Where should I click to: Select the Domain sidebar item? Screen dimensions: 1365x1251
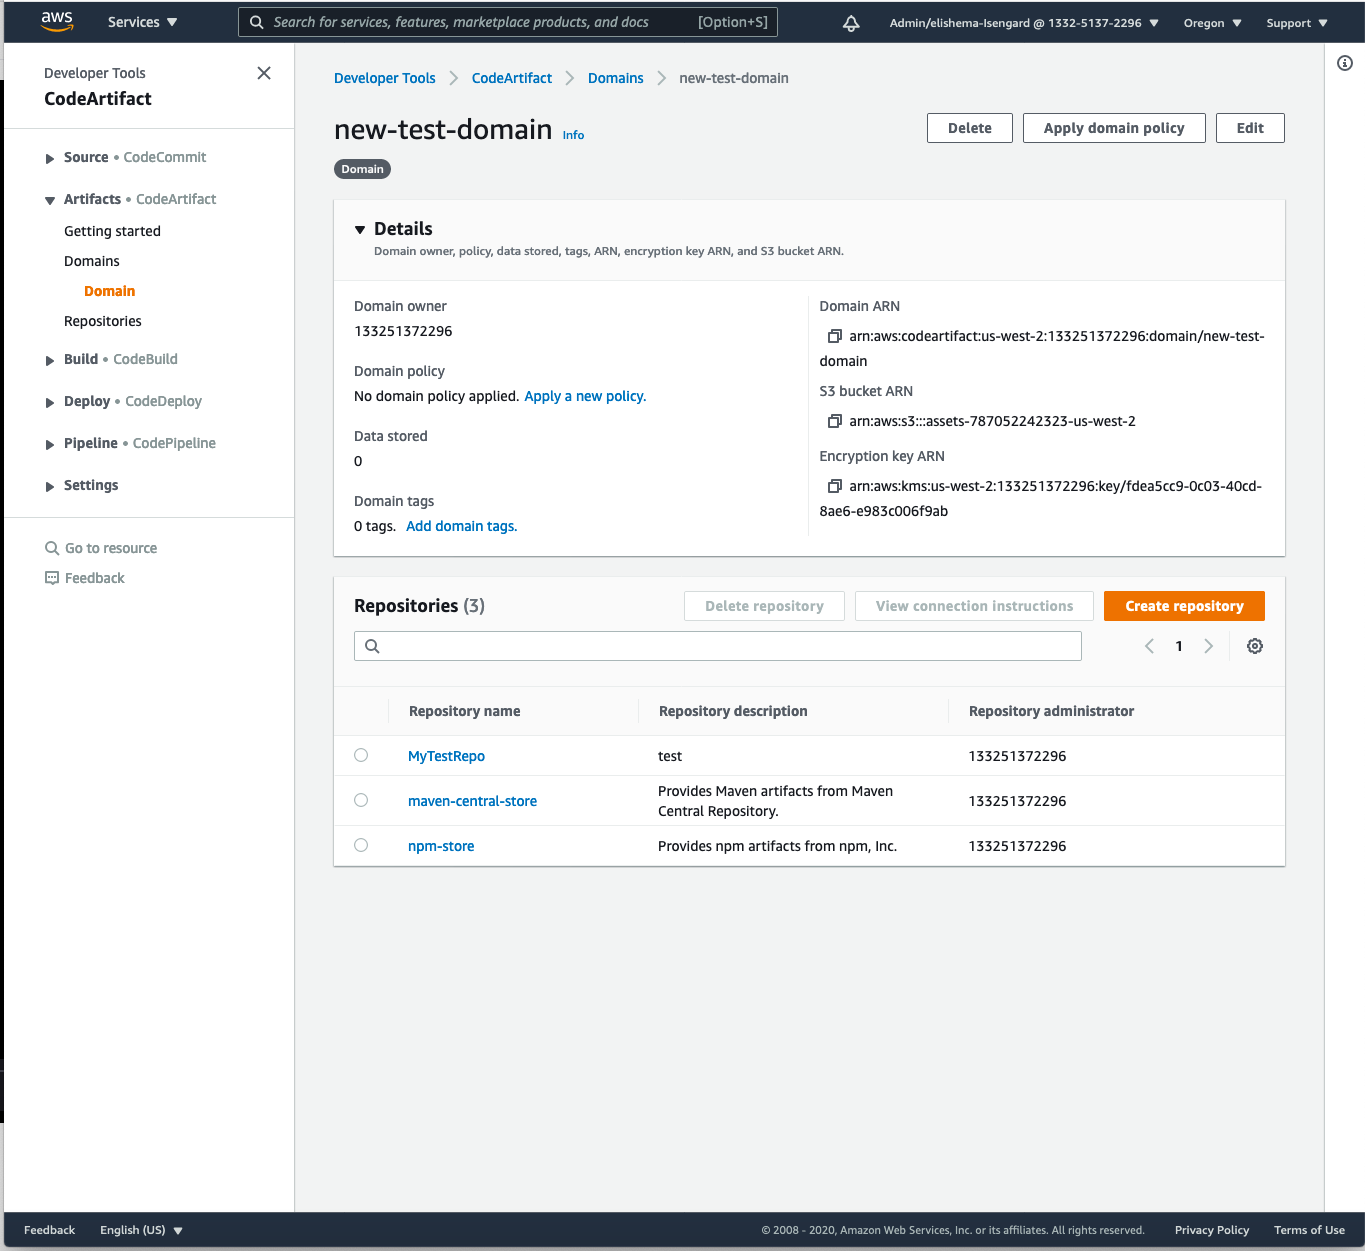pos(109,291)
